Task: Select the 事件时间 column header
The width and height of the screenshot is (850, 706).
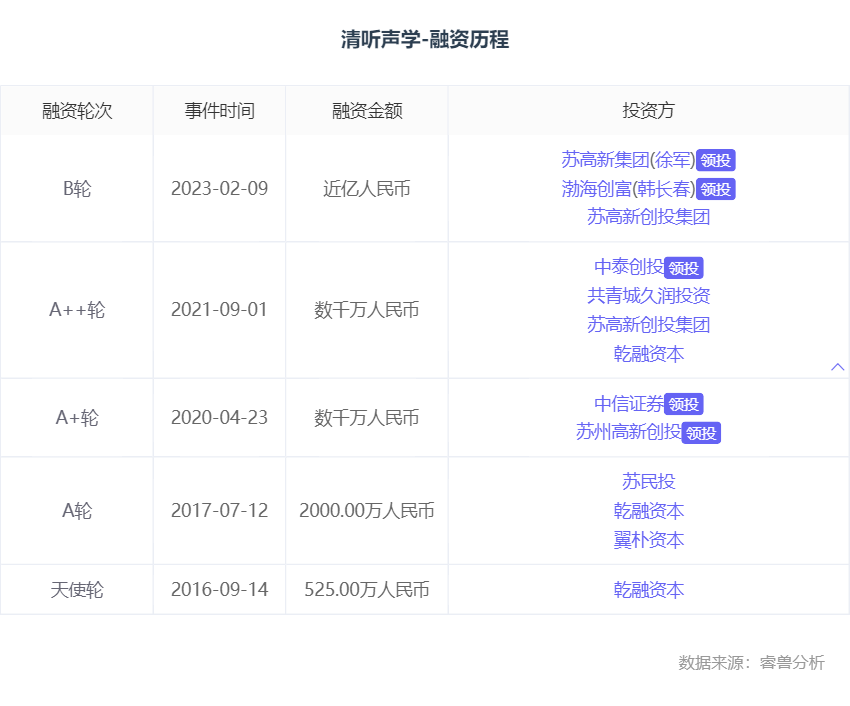Action: pos(220,111)
